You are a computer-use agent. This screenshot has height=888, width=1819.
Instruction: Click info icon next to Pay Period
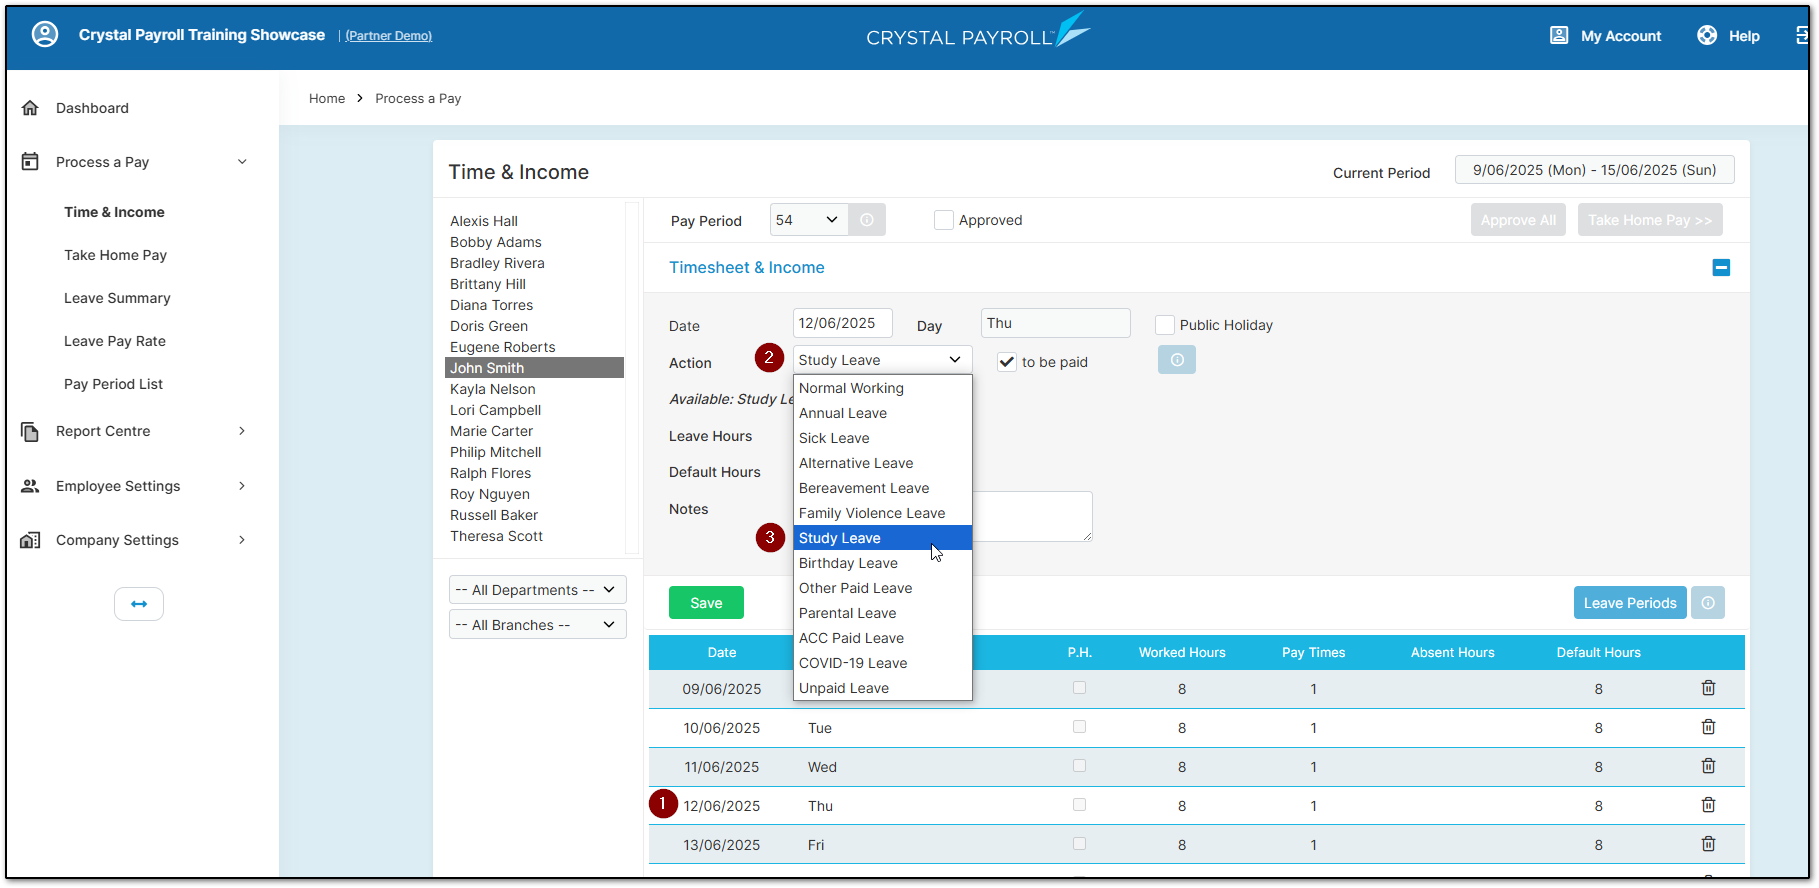(x=867, y=220)
